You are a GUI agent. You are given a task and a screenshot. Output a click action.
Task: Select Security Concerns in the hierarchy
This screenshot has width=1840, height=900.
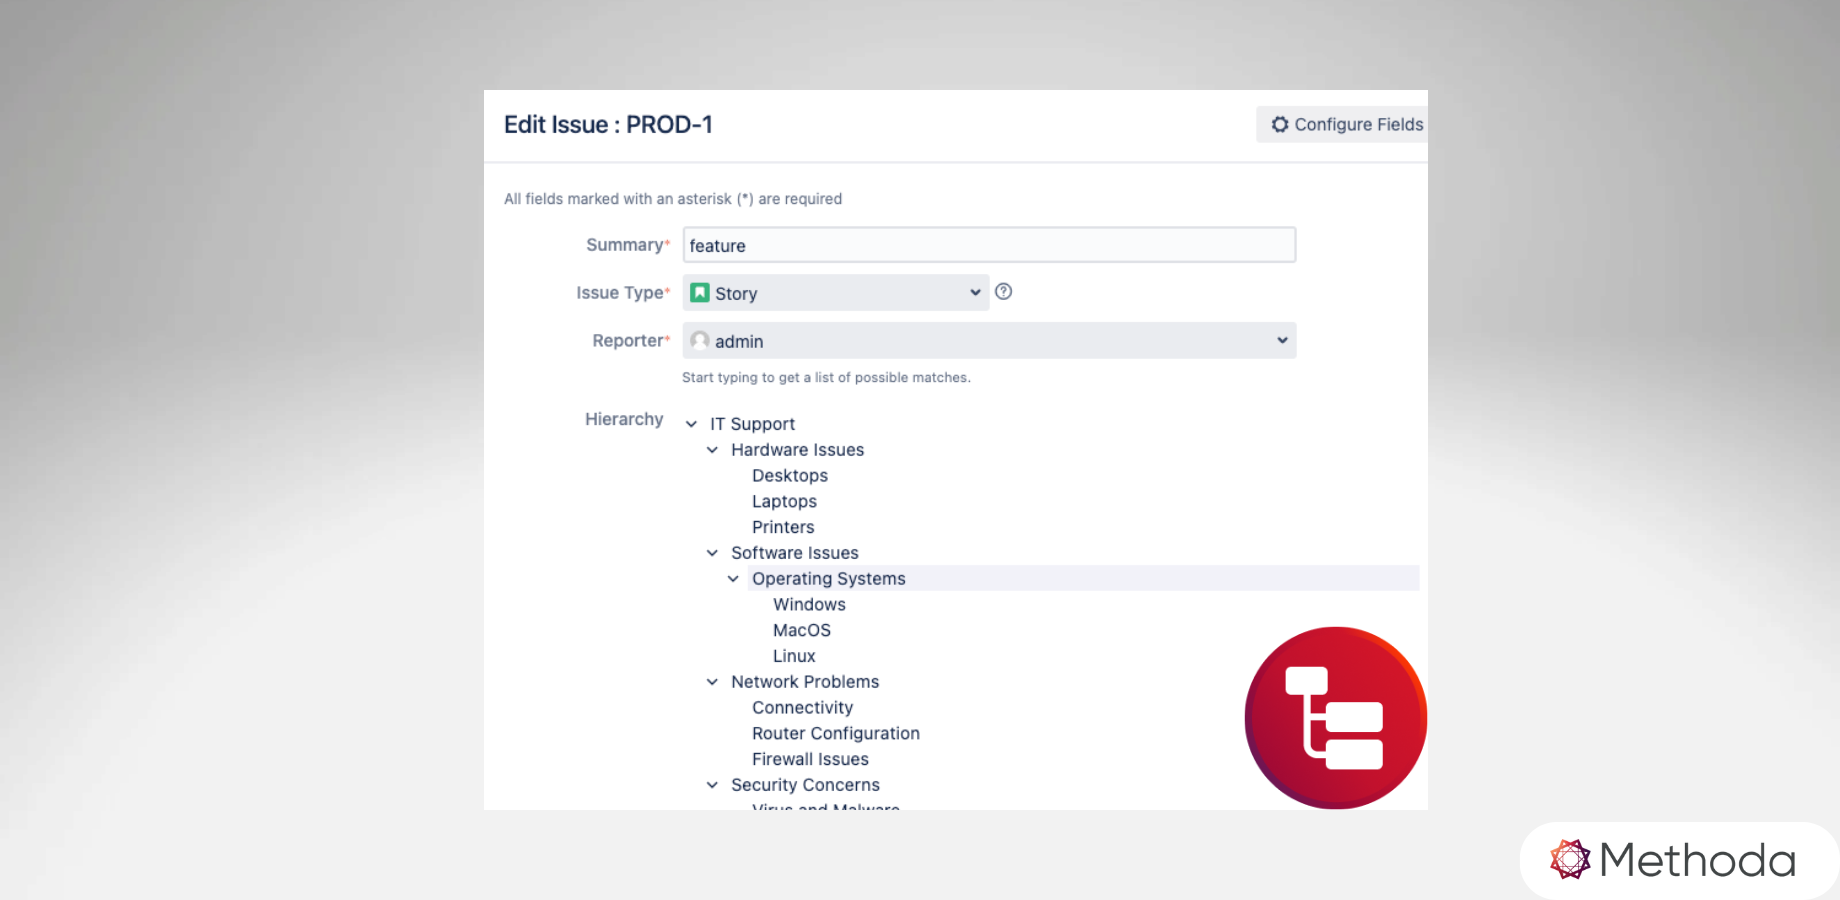coord(805,785)
